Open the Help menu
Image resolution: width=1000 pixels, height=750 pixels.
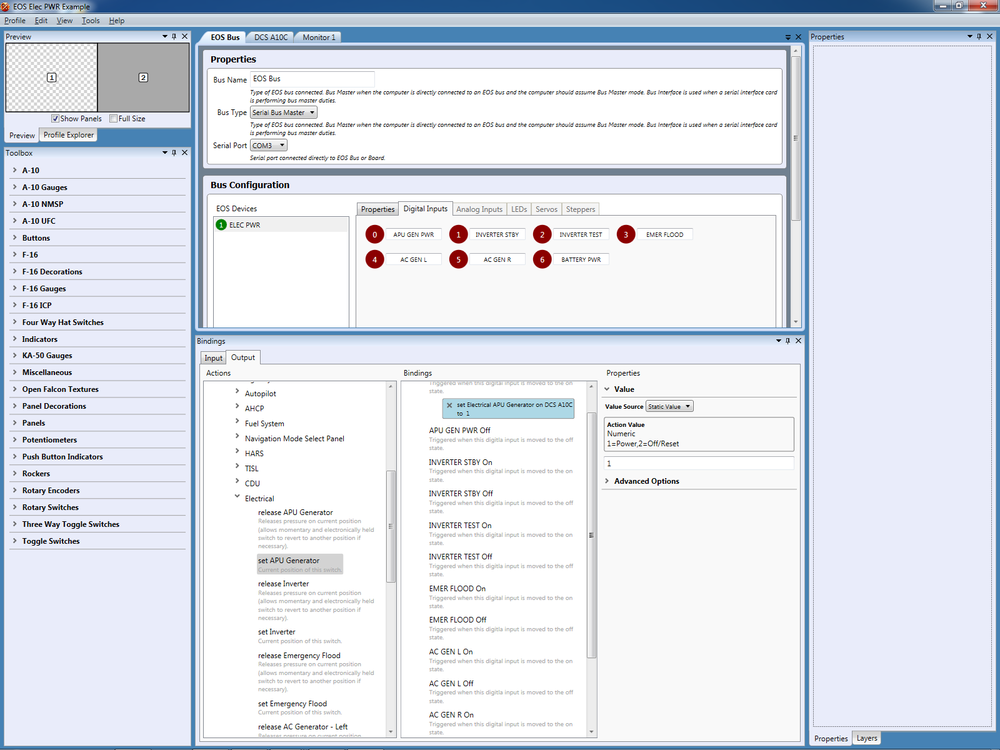pyautogui.click(x=117, y=20)
